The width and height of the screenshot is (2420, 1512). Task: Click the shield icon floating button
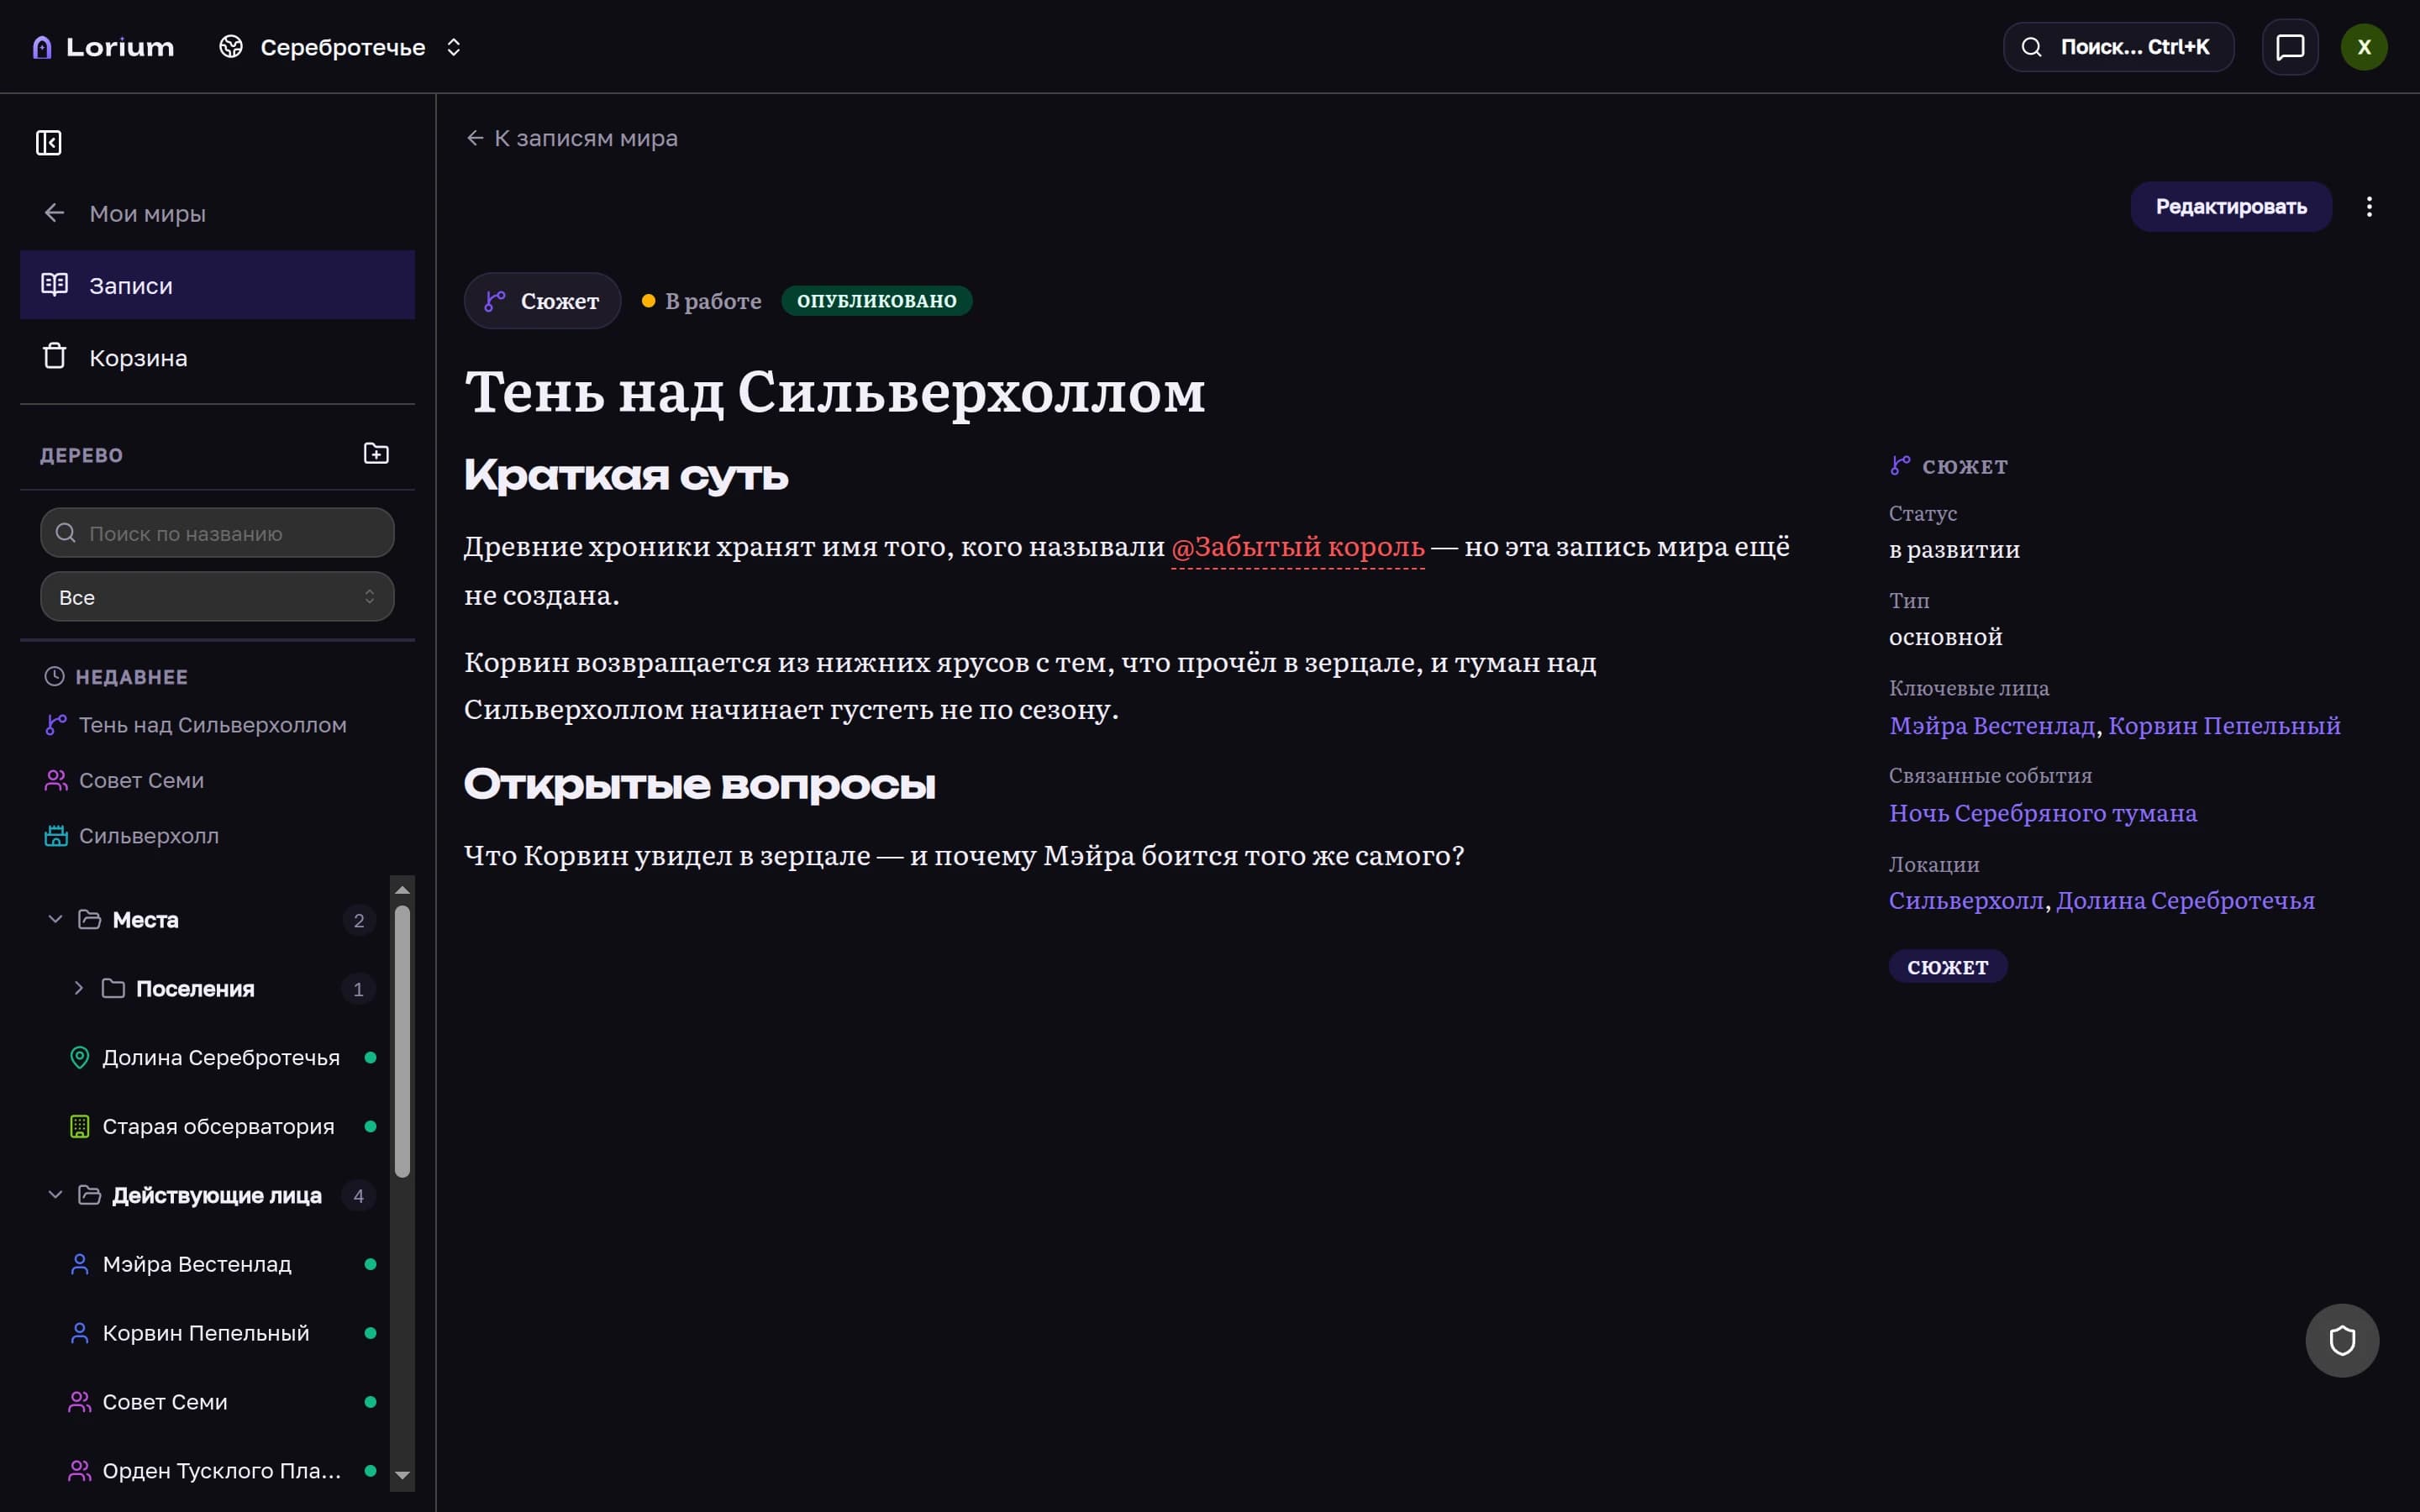pyautogui.click(x=2341, y=1340)
